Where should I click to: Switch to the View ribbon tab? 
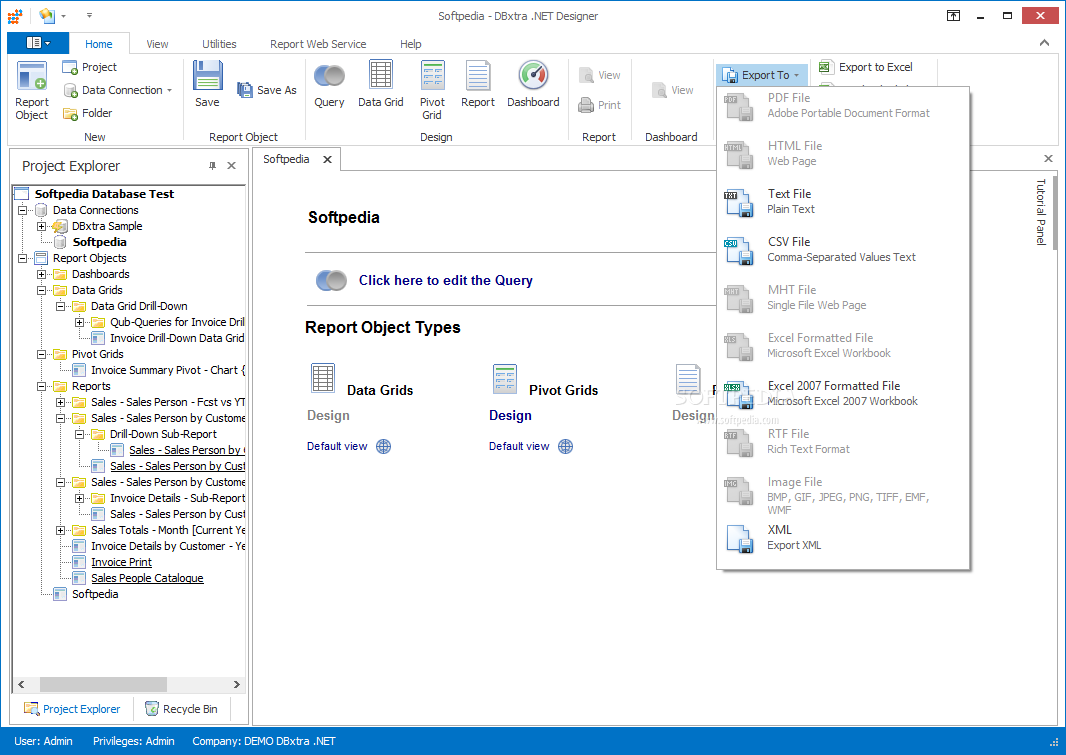pyautogui.click(x=157, y=43)
